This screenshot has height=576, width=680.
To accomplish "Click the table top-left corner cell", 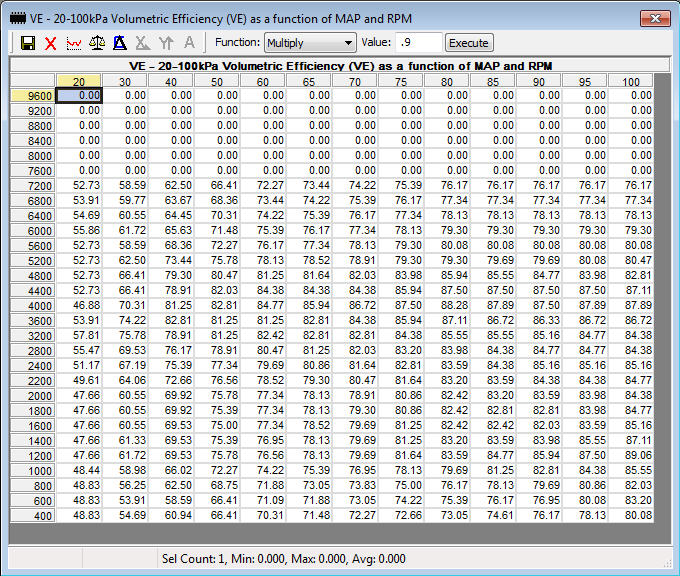I will pyautogui.click(x=33, y=81).
